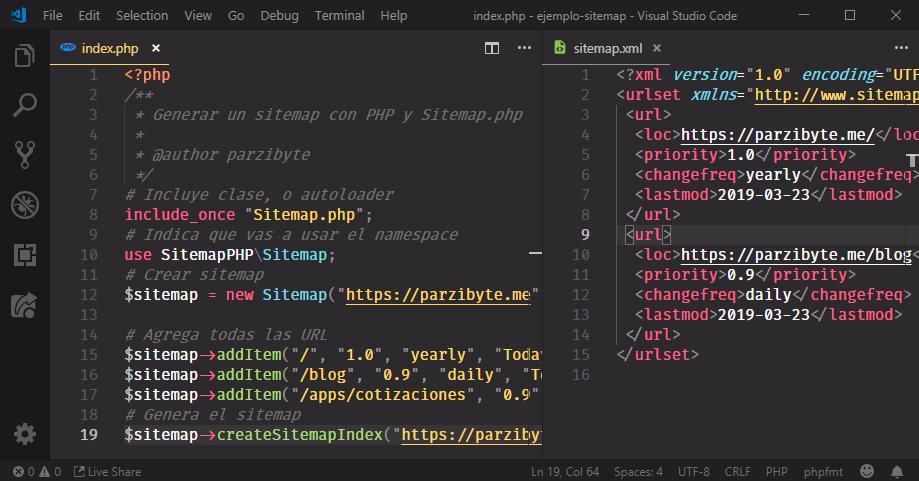Image resolution: width=919 pixels, height=481 pixels.
Task: Open the Source Control view
Action: click(x=25, y=155)
